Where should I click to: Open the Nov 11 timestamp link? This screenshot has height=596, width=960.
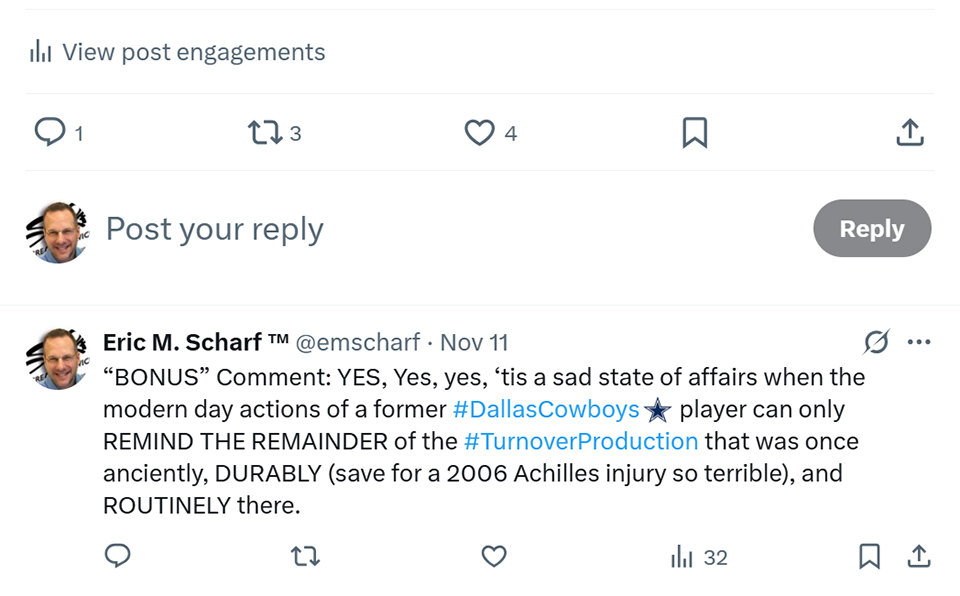pyautogui.click(x=474, y=342)
